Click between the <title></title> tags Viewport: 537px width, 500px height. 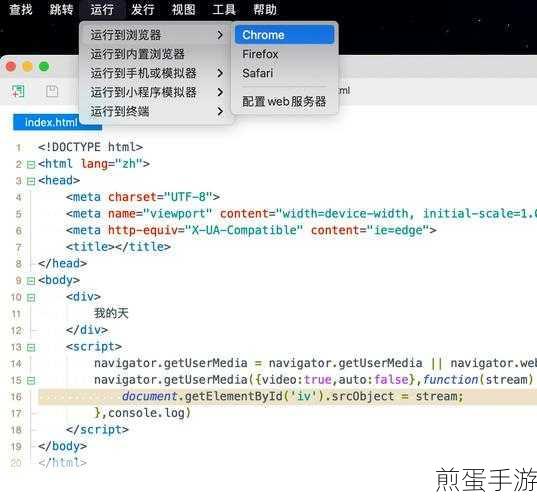[x=115, y=247]
